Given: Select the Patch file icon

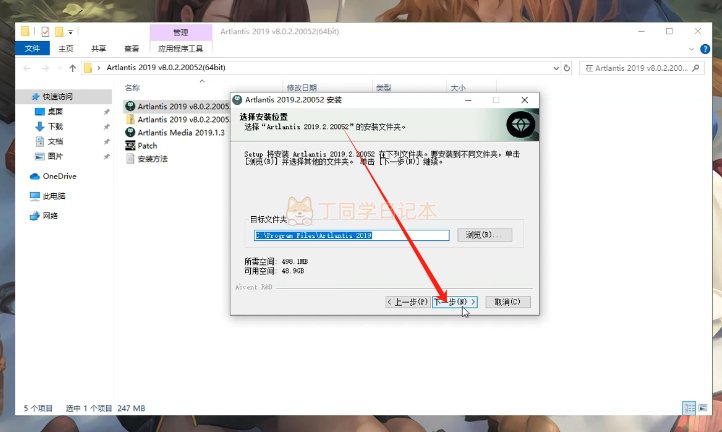Looking at the screenshot, I should coord(130,146).
